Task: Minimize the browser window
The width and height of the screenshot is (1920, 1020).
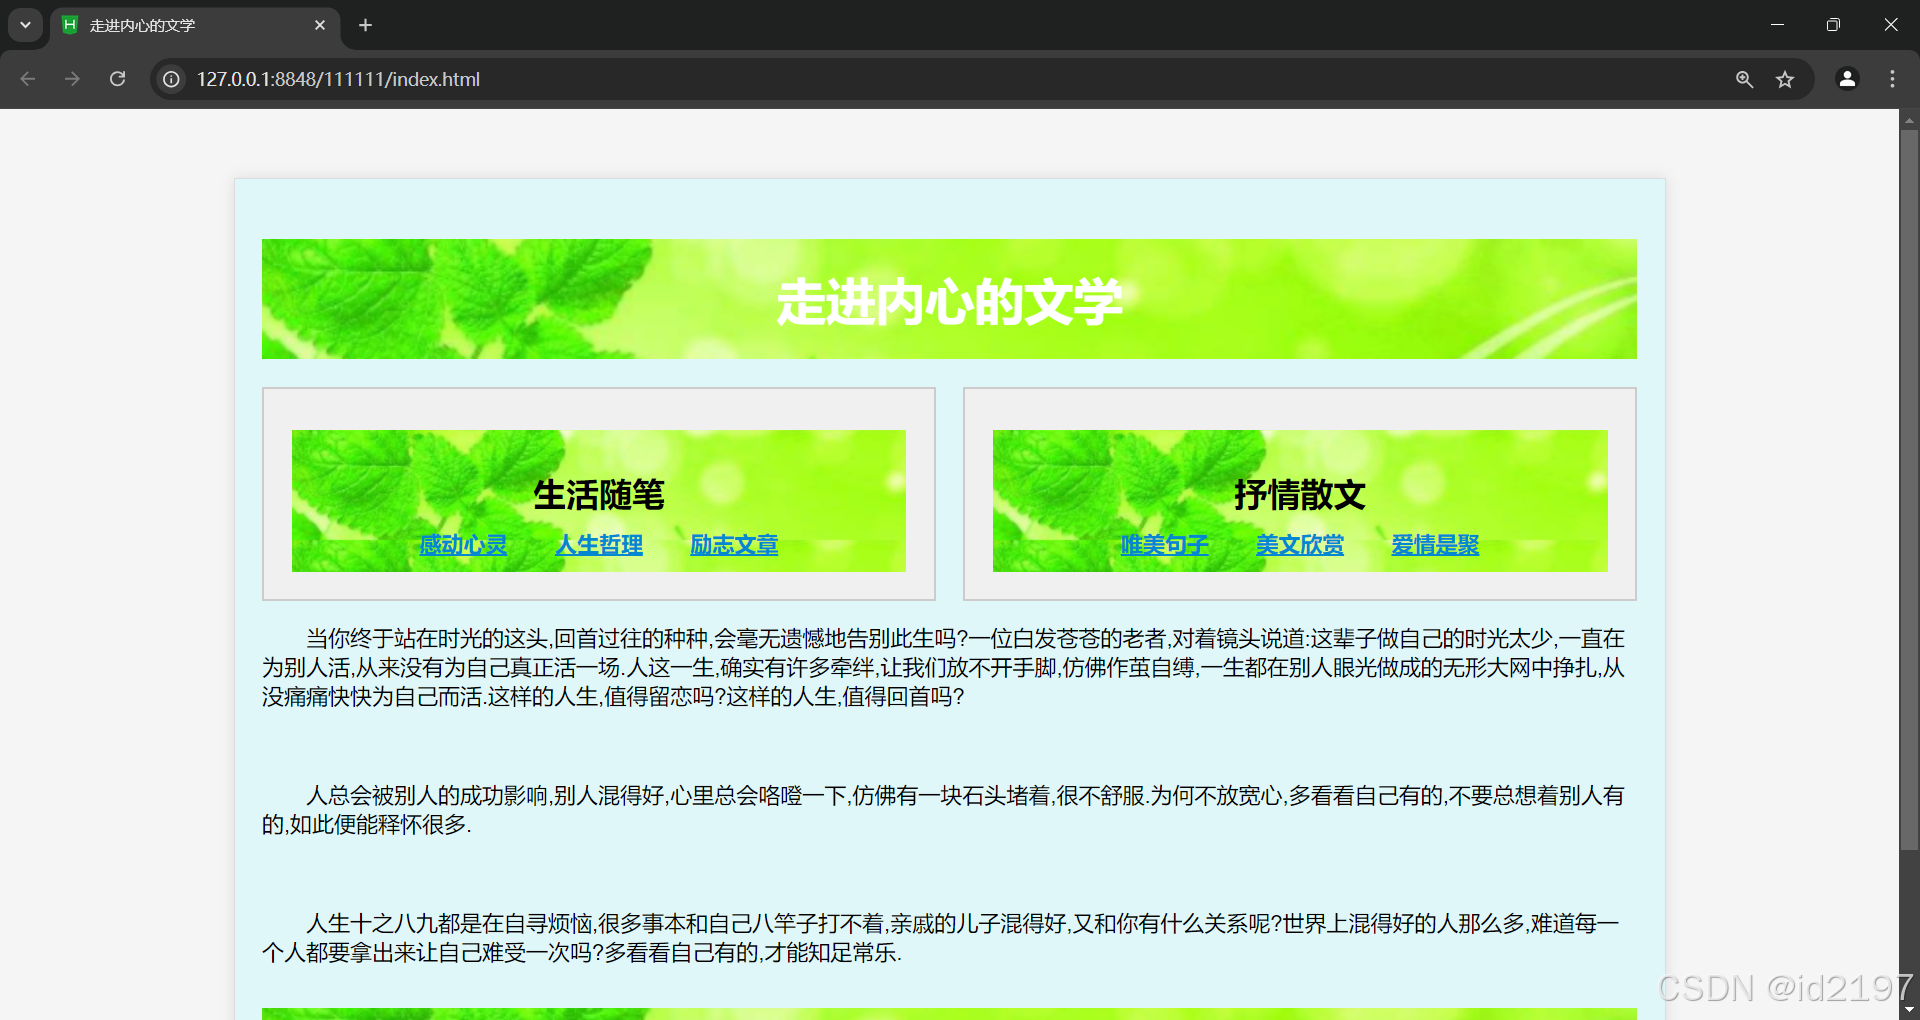Action: (1777, 25)
